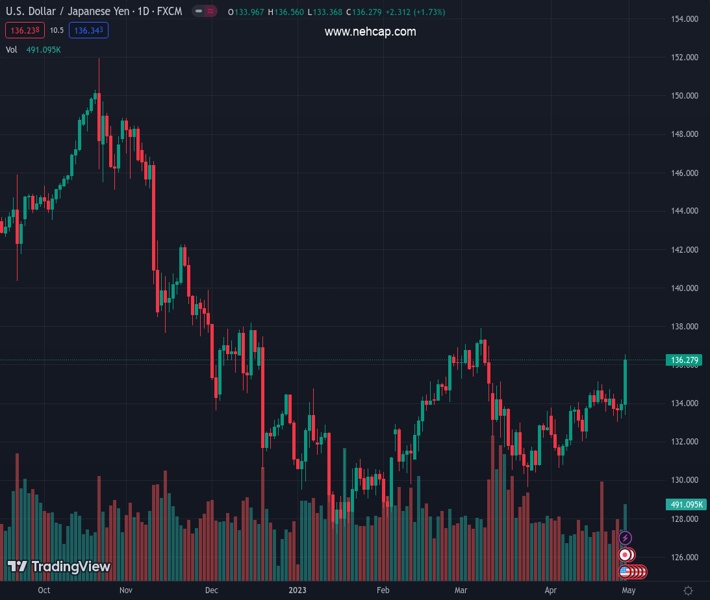Image resolution: width=710 pixels, height=600 pixels.
Task: Click the 2023 label on time axis
Action: tap(297, 590)
